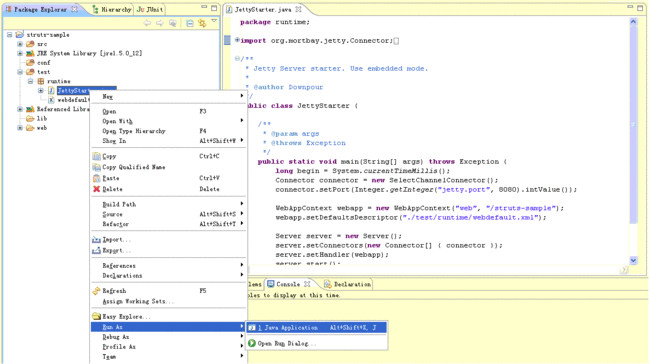Click the highlighted Run As entry
650x364 pixels.
tap(169, 327)
